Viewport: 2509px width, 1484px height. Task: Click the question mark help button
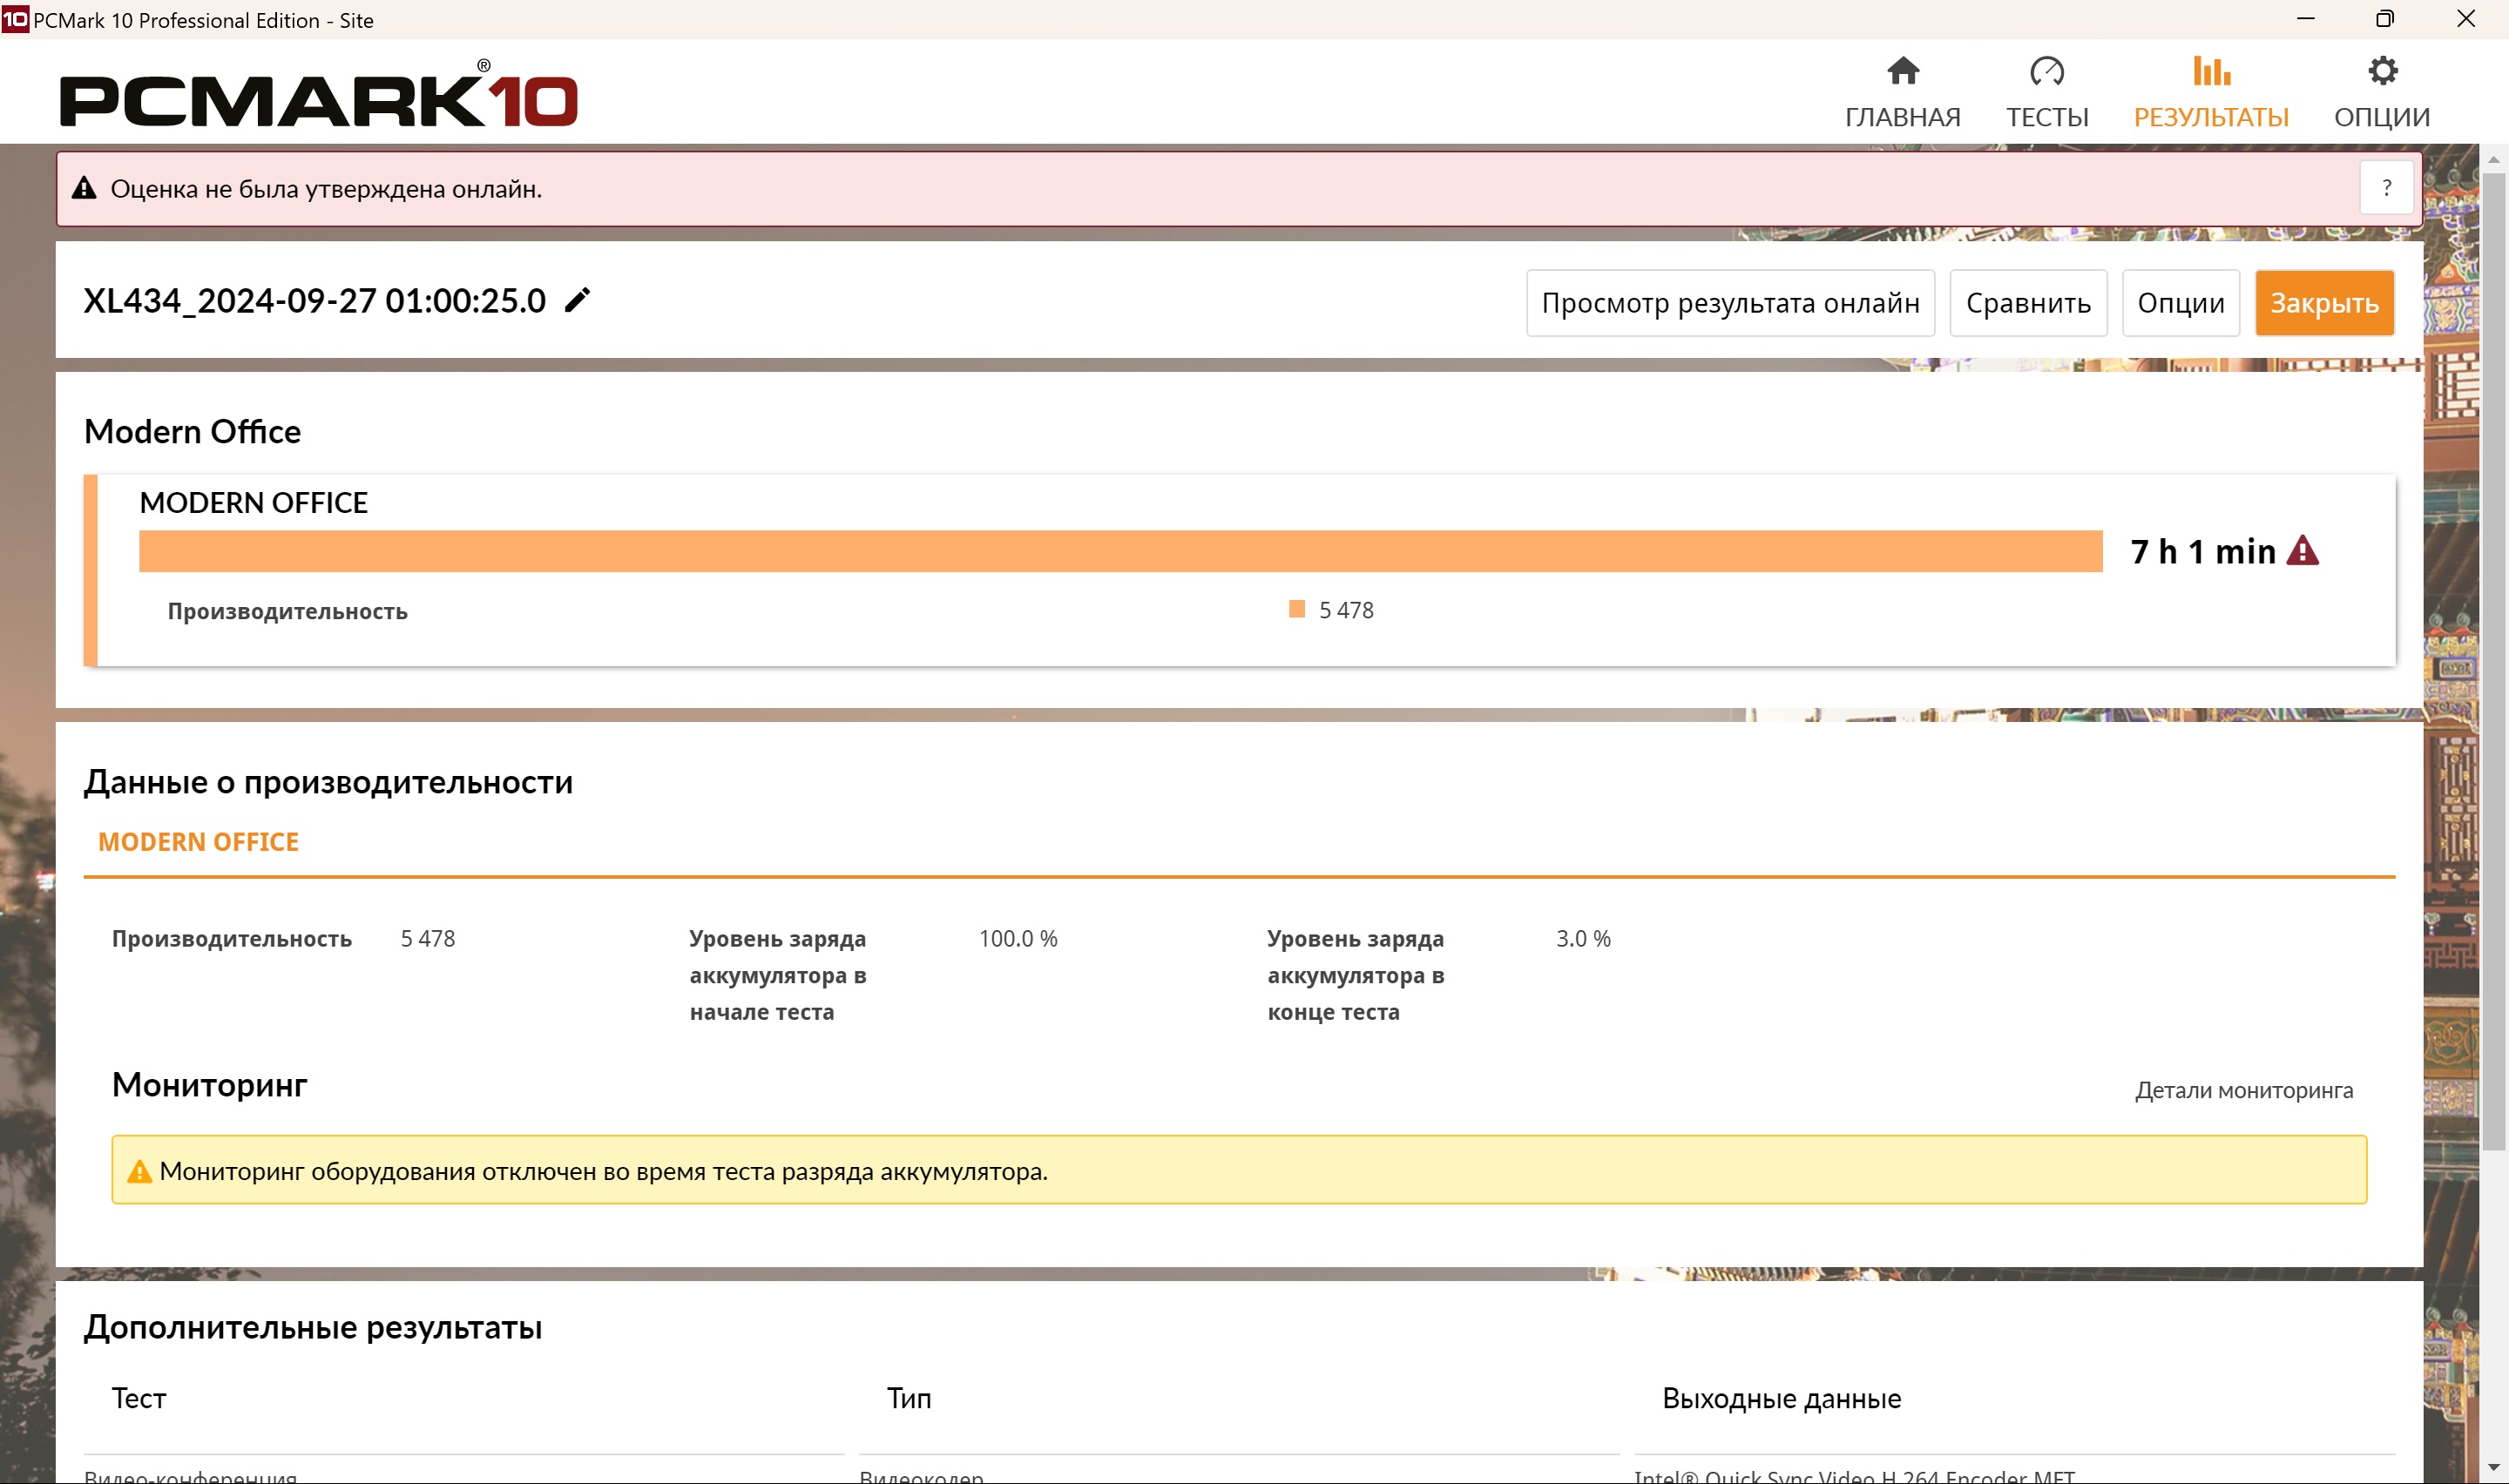[2386, 188]
